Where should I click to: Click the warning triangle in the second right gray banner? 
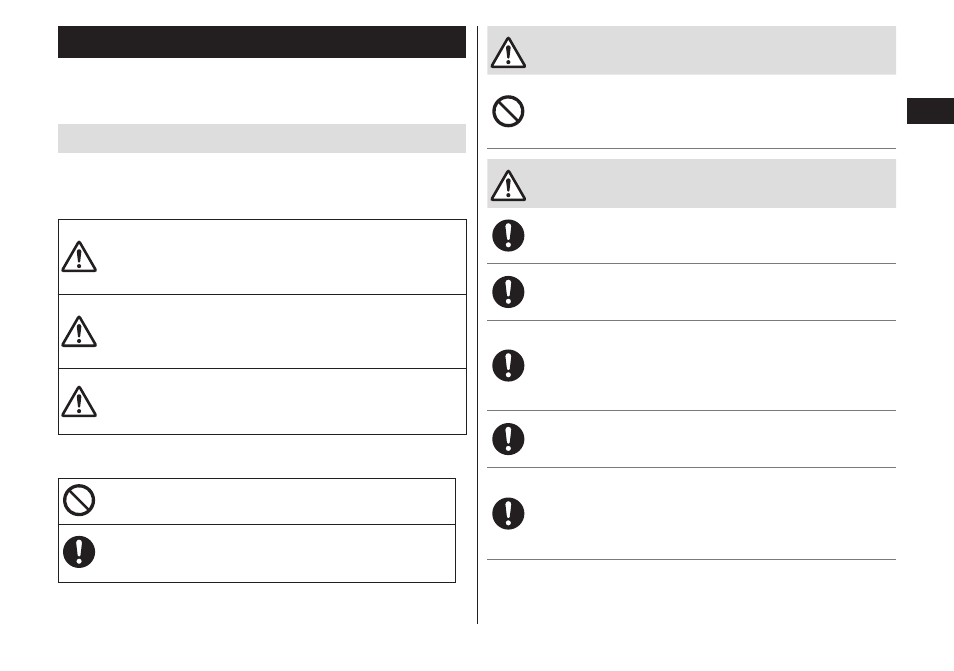pyautogui.click(x=508, y=186)
